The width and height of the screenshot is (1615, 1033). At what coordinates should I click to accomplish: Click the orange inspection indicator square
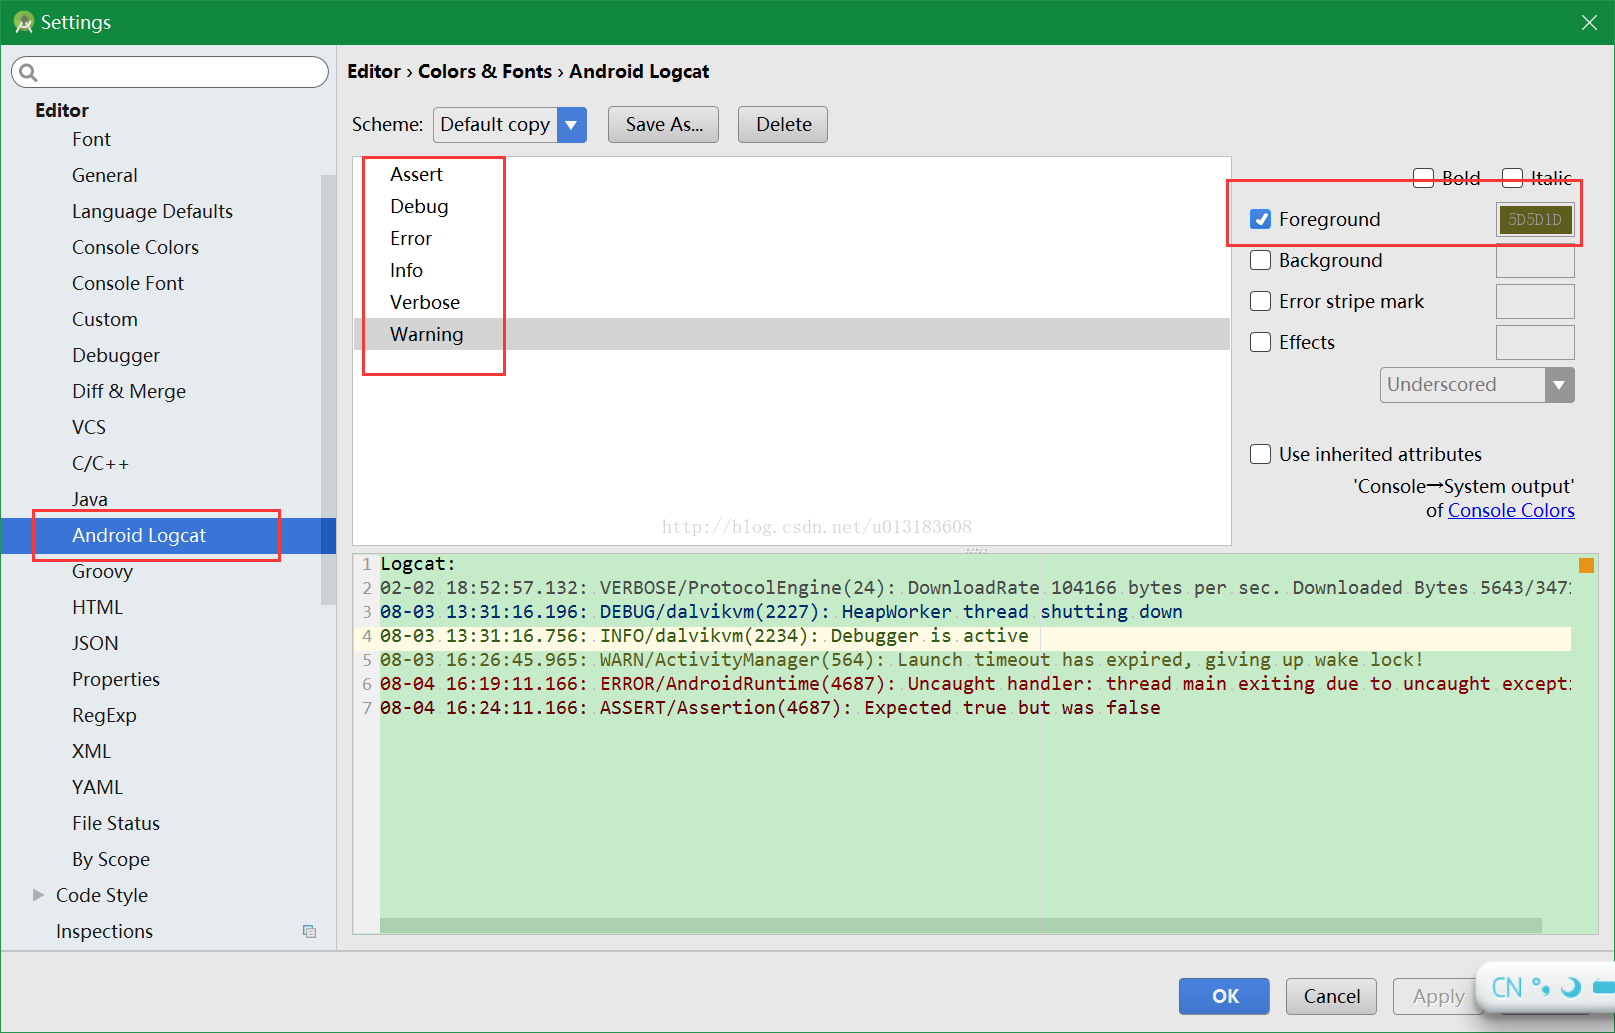1586,565
